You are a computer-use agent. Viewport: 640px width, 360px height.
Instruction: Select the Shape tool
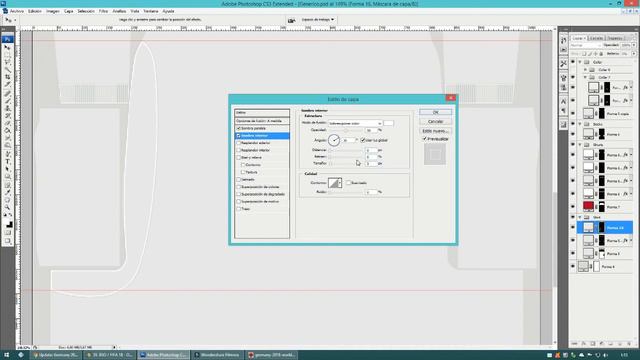pyautogui.click(x=7, y=176)
